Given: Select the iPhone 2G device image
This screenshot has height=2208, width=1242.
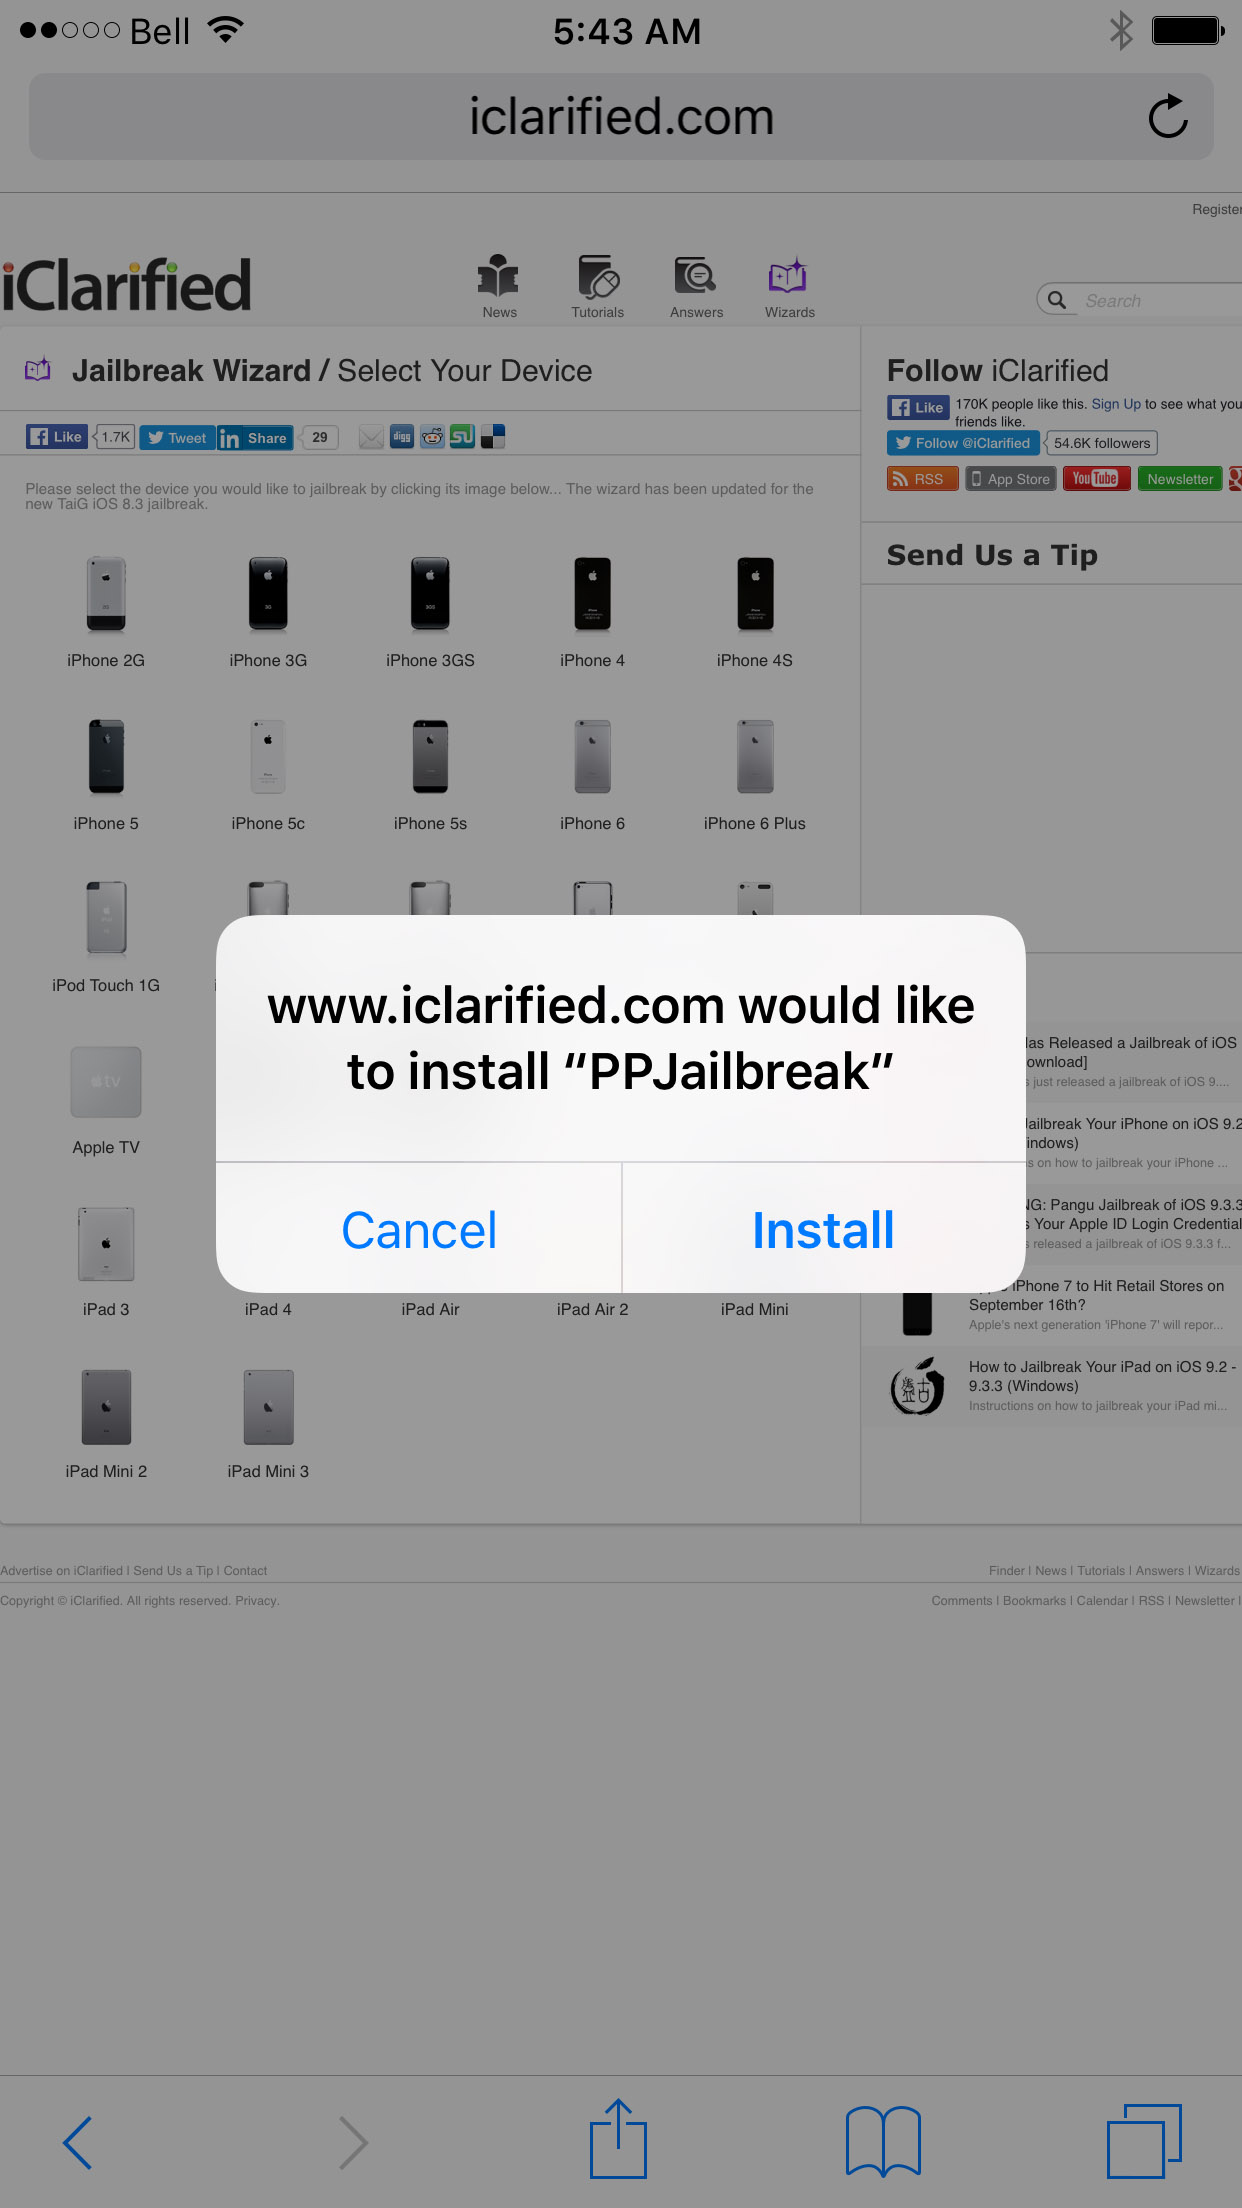Looking at the screenshot, I should (x=106, y=594).
